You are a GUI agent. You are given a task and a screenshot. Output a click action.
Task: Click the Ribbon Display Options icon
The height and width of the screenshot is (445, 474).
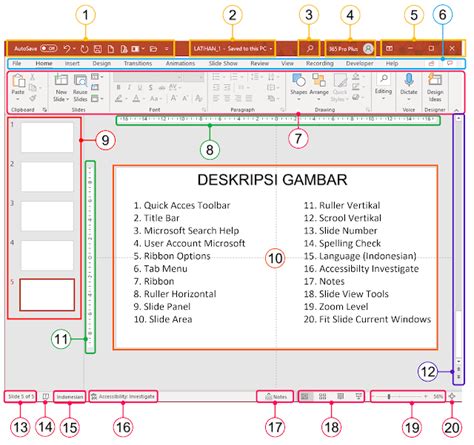click(x=389, y=49)
